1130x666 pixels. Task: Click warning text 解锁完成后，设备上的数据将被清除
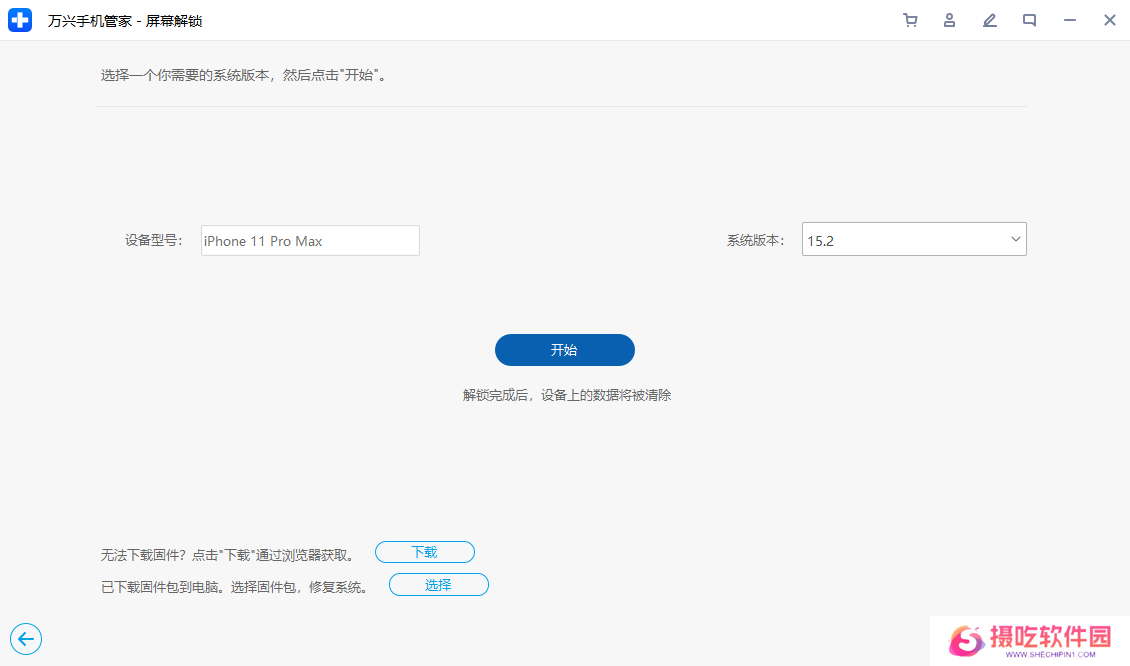click(566, 395)
